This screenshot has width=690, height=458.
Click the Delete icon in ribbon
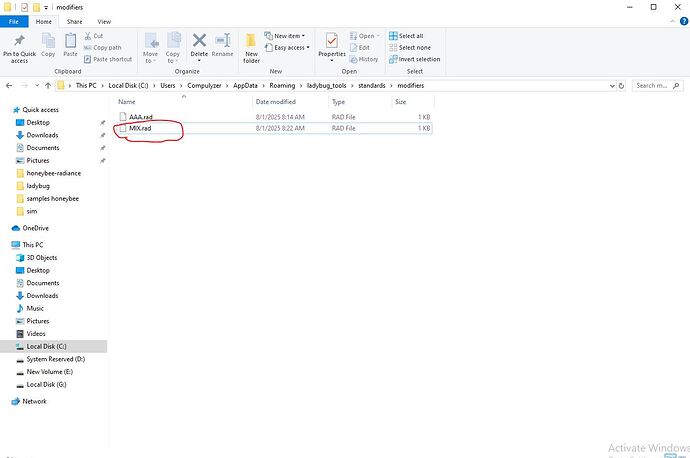199,42
